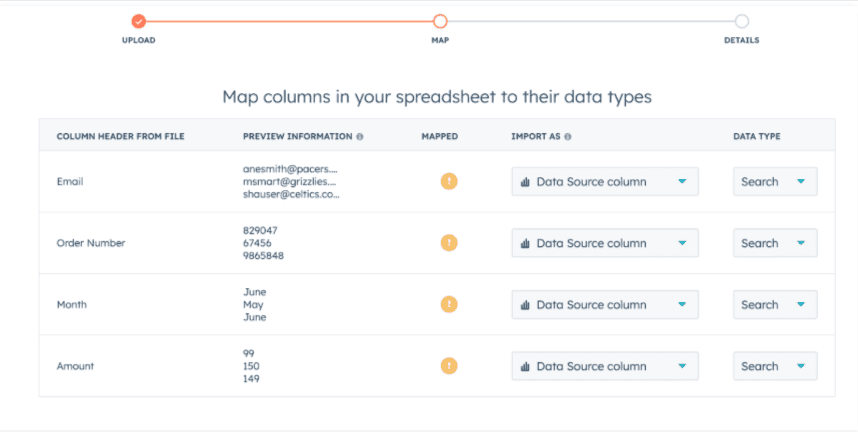Click the Column Header From File heading
Viewport: 858px width, 432px height.
pos(120,136)
